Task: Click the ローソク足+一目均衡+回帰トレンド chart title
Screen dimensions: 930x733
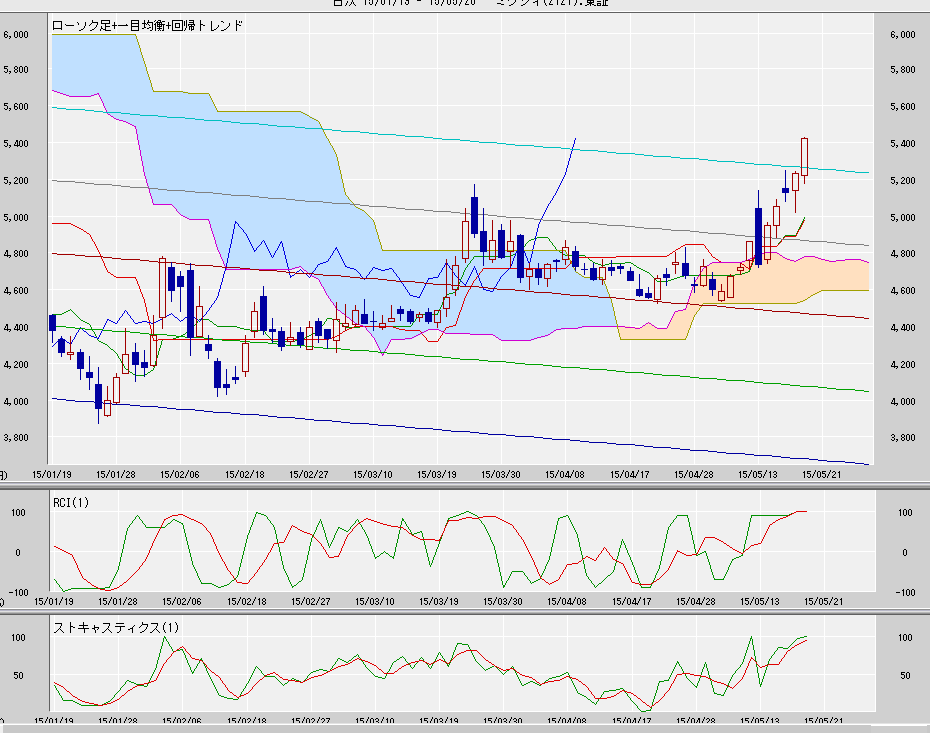Action: pos(149,26)
